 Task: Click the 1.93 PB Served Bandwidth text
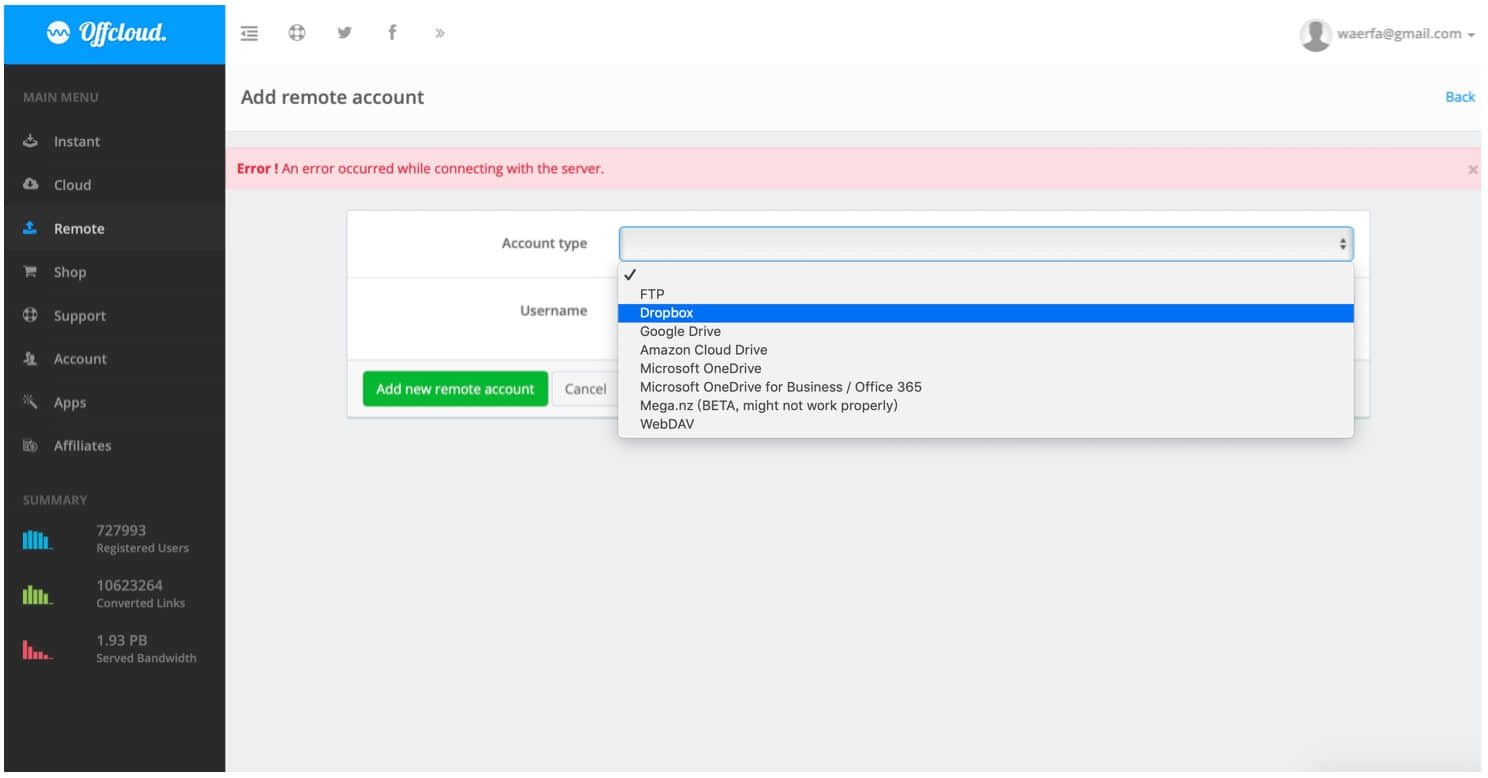point(146,649)
